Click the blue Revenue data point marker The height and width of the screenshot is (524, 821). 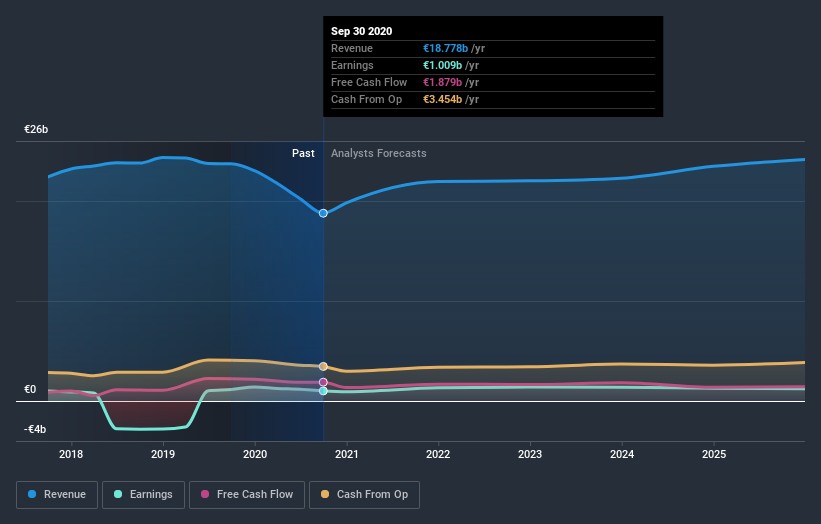tap(323, 213)
